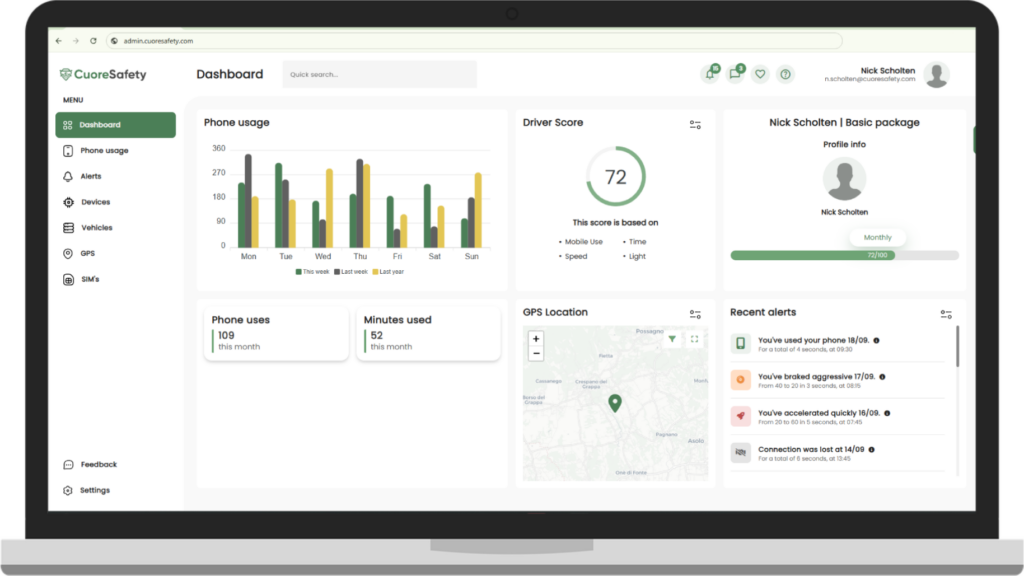Open the Recent alerts panel options
This screenshot has height=576, width=1024.
(x=946, y=314)
